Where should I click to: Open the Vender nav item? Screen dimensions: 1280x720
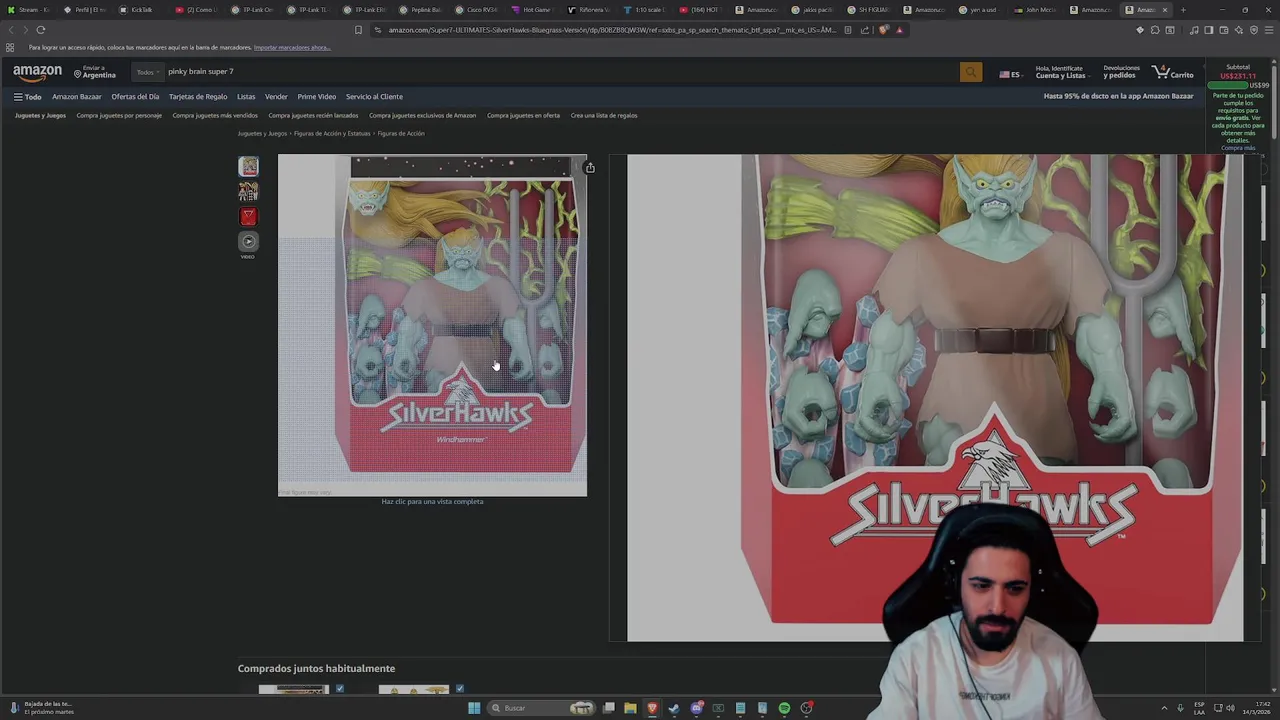[x=276, y=97]
